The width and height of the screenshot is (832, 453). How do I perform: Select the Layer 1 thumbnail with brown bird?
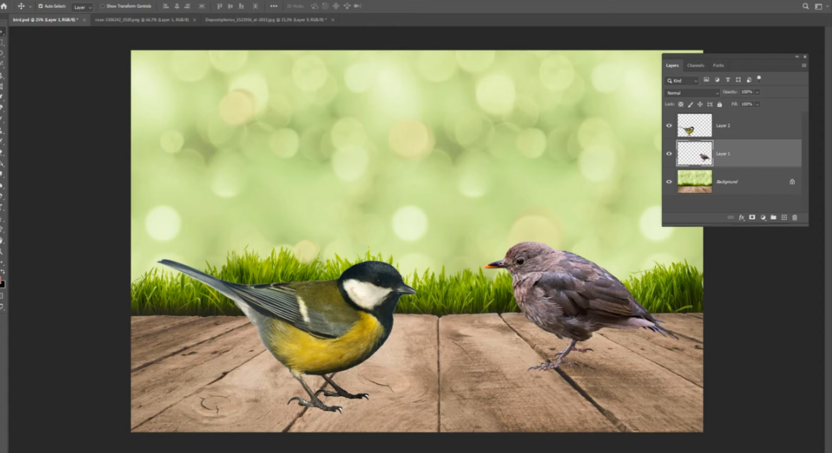coord(694,153)
